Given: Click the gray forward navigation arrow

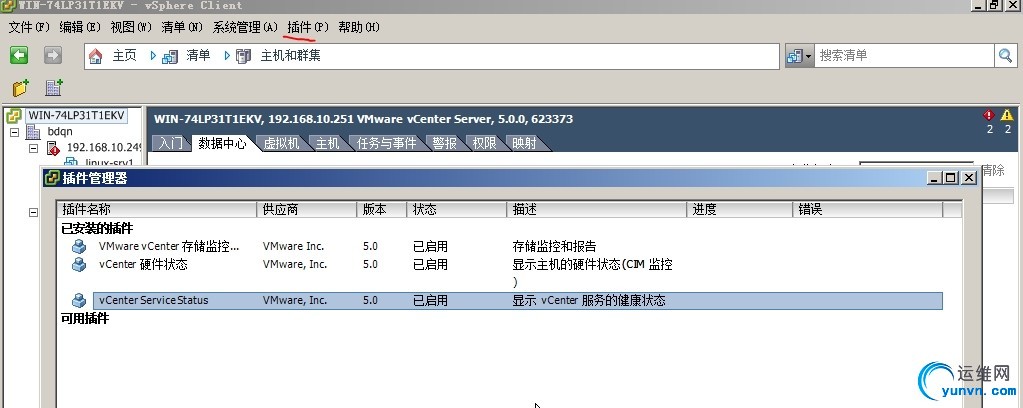Looking at the screenshot, I should pos(53,55).
